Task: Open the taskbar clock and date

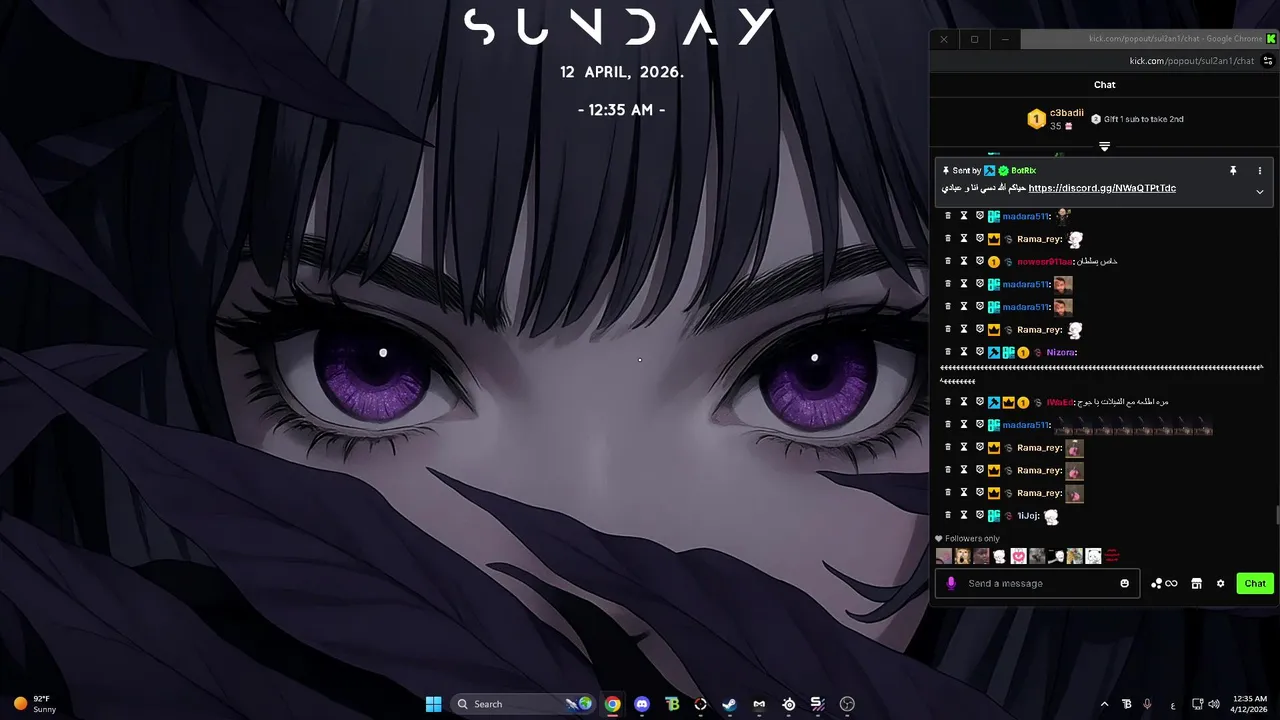Action: pos(1249,704)
